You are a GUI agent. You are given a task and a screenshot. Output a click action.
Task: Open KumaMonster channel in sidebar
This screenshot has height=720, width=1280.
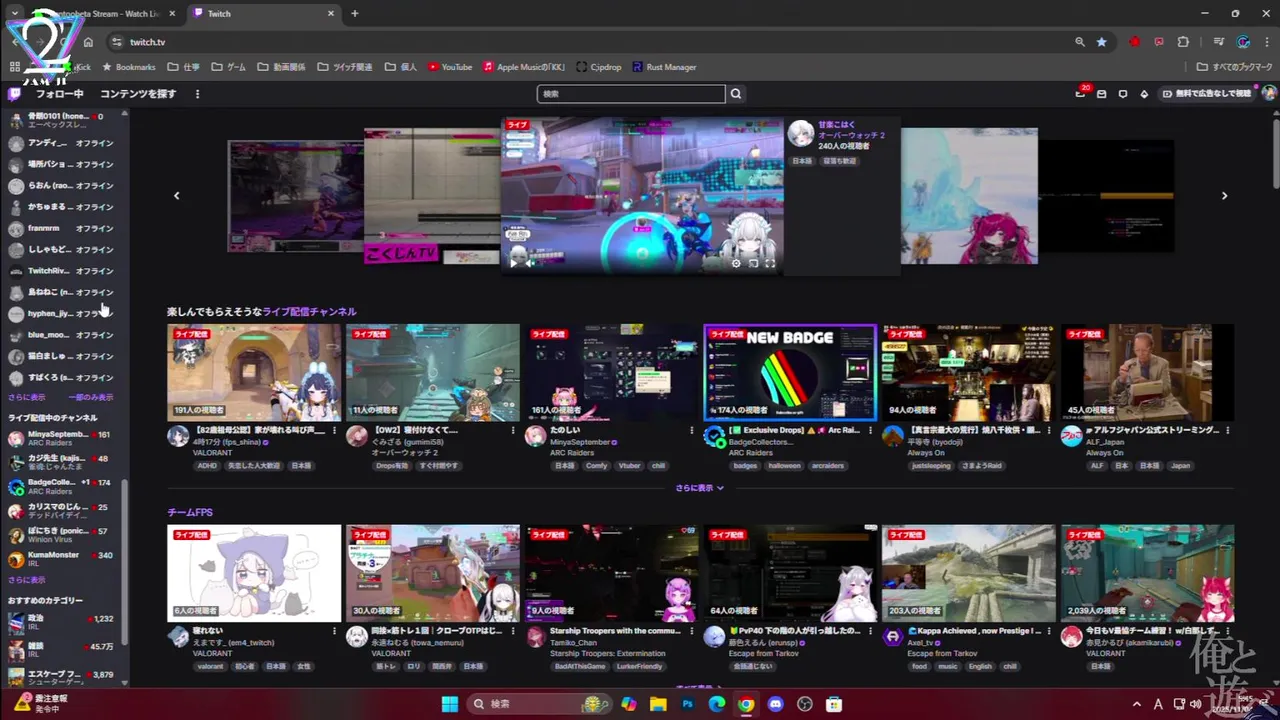pyautogui.click(x=60, y=559)
